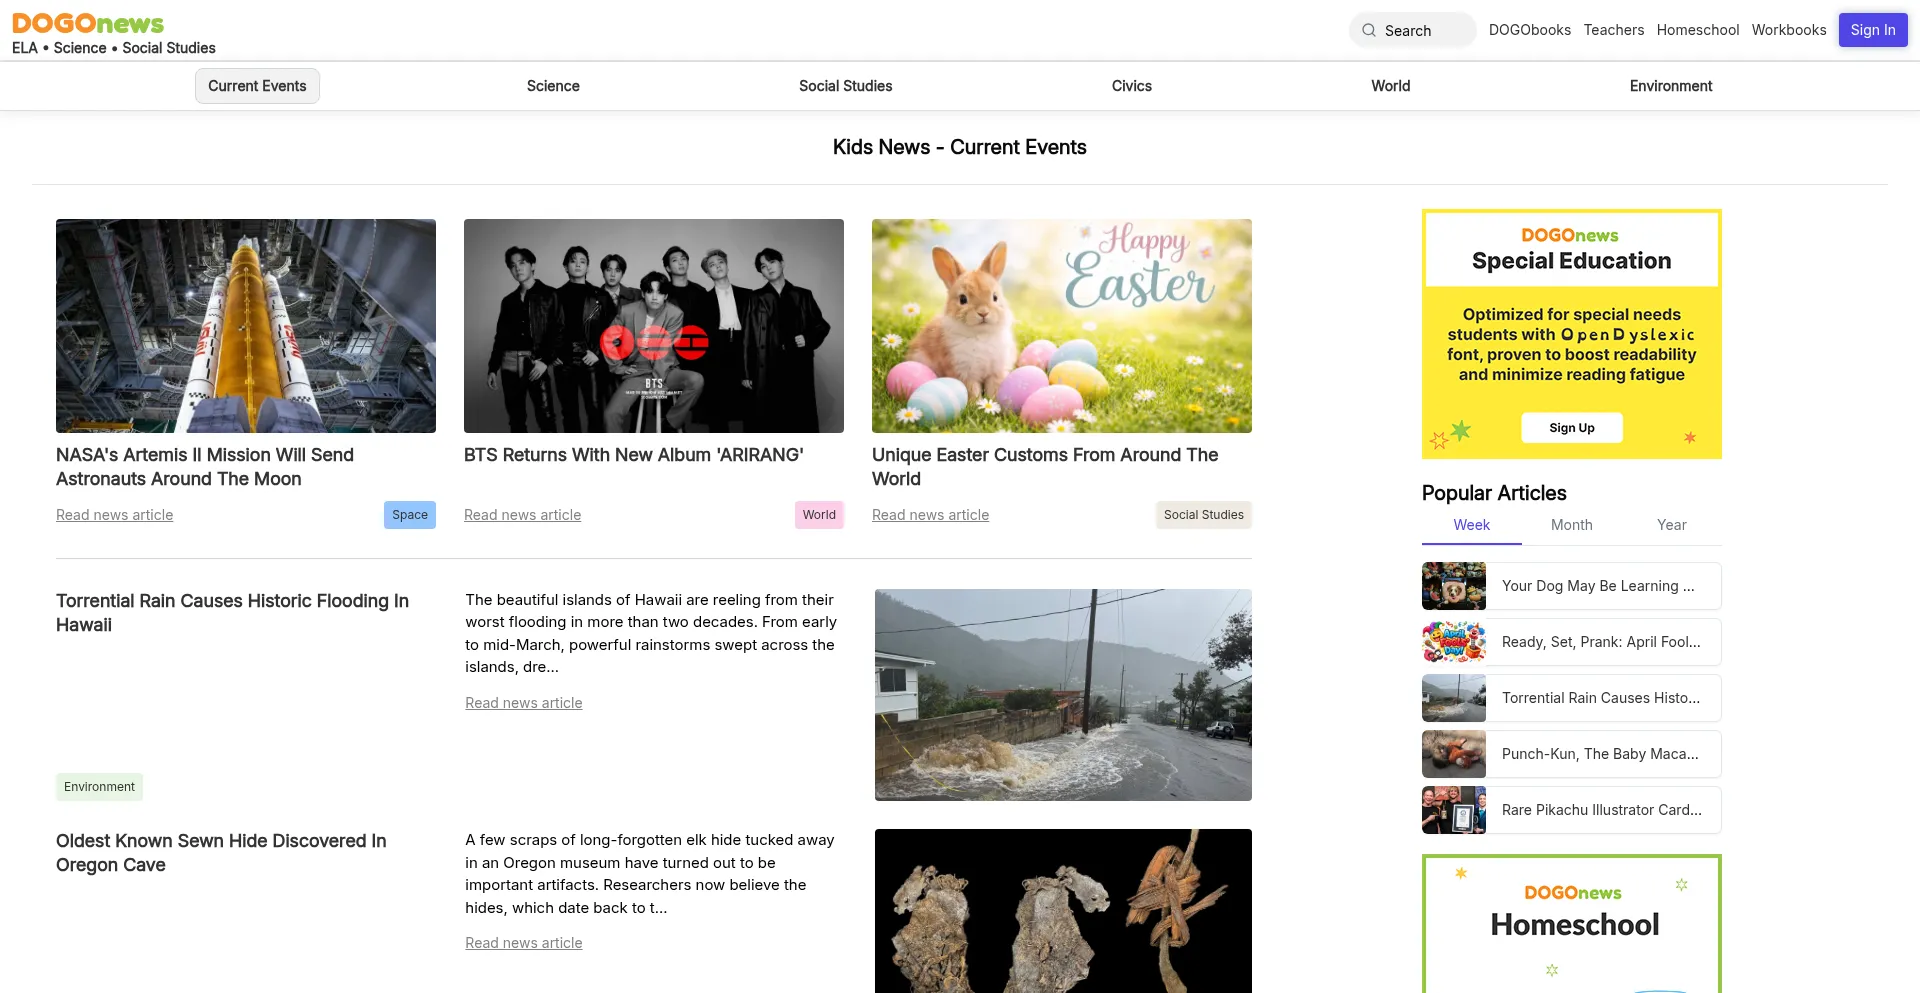Open popular article Punch-Kun, The Baby Macaque
The image size is (1920, 993).
(1600, 754)
